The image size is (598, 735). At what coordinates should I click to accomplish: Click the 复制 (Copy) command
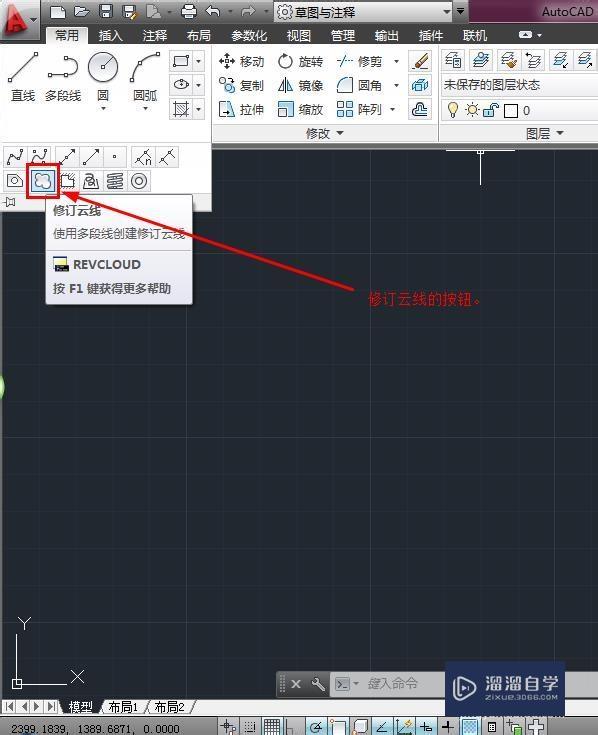point(242,85)
